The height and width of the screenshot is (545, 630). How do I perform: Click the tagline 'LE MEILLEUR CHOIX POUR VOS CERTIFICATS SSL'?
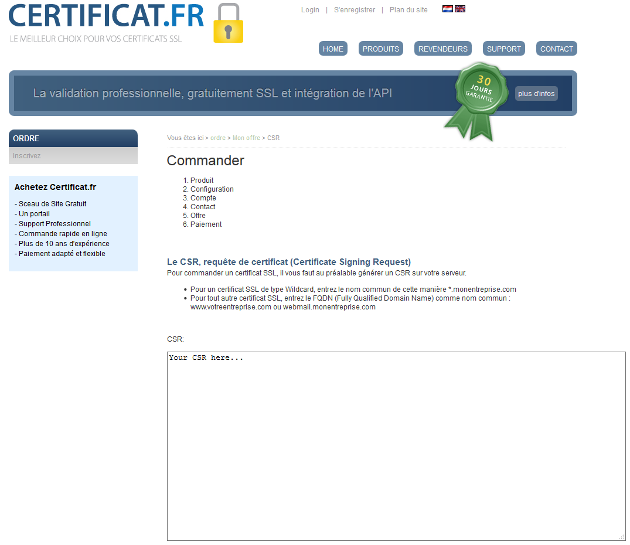point(96,39)
